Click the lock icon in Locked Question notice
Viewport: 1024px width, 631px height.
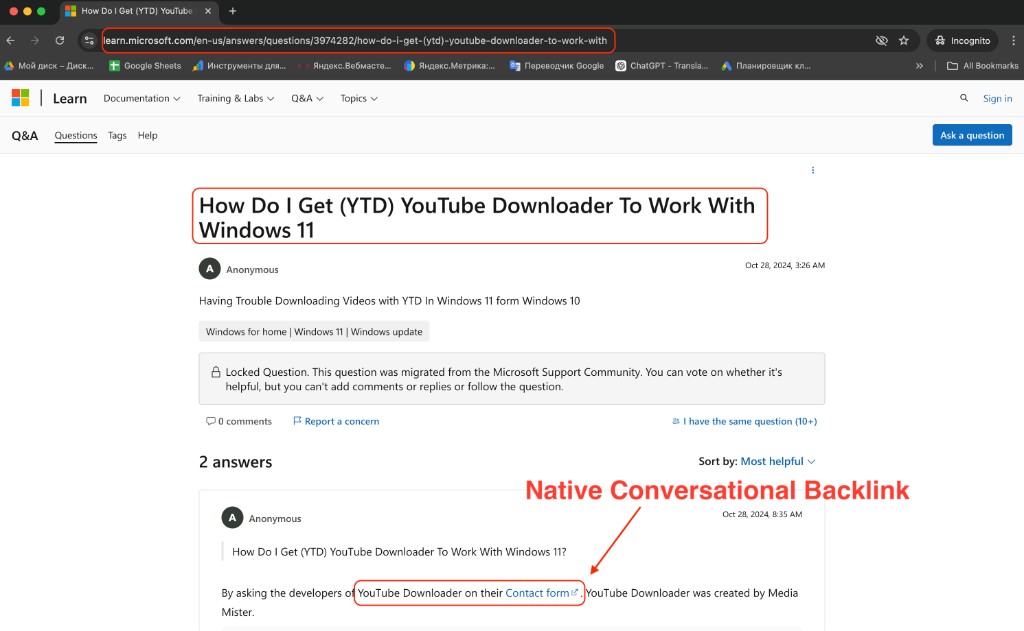[216, 372]
